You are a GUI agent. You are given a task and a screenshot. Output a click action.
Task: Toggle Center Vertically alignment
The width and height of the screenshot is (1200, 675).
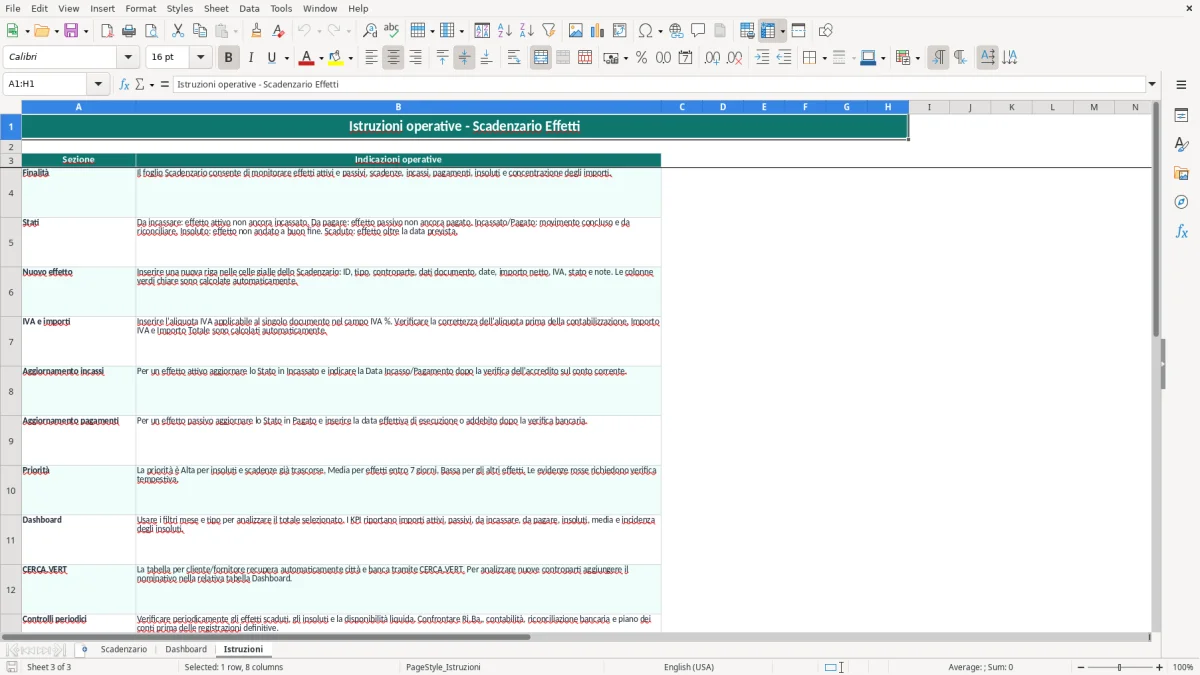464,58
